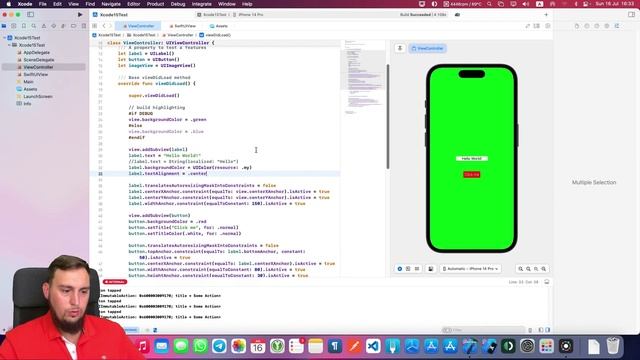This screenshot has width=640, height=360.
Task: Select Live preview mode button
Action: [400, 269]
